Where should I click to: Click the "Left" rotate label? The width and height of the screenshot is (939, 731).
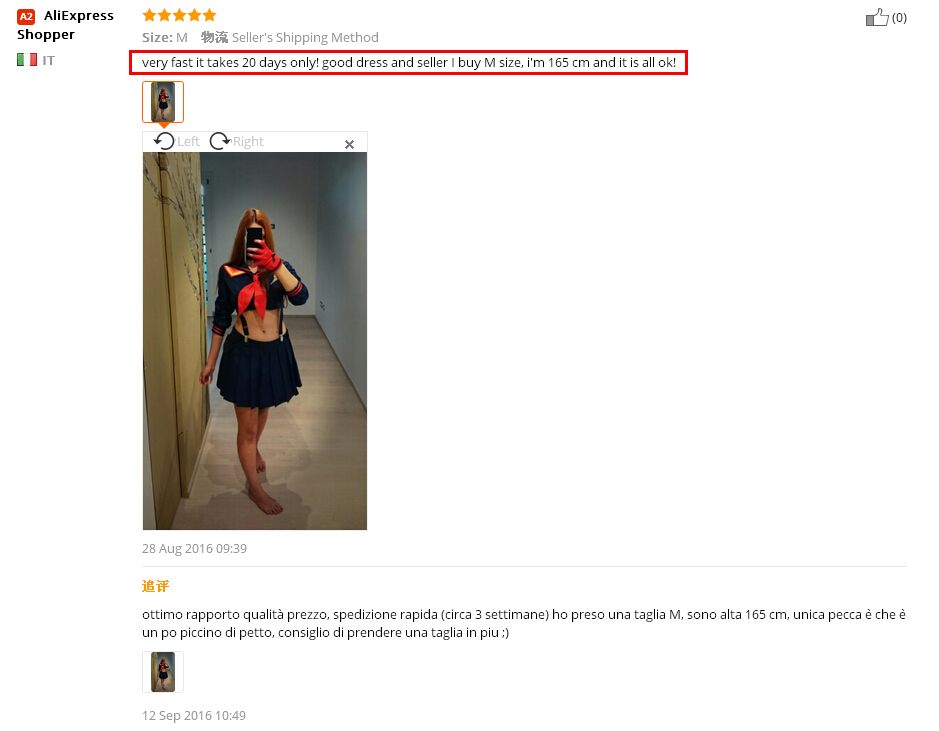[188, 142]
